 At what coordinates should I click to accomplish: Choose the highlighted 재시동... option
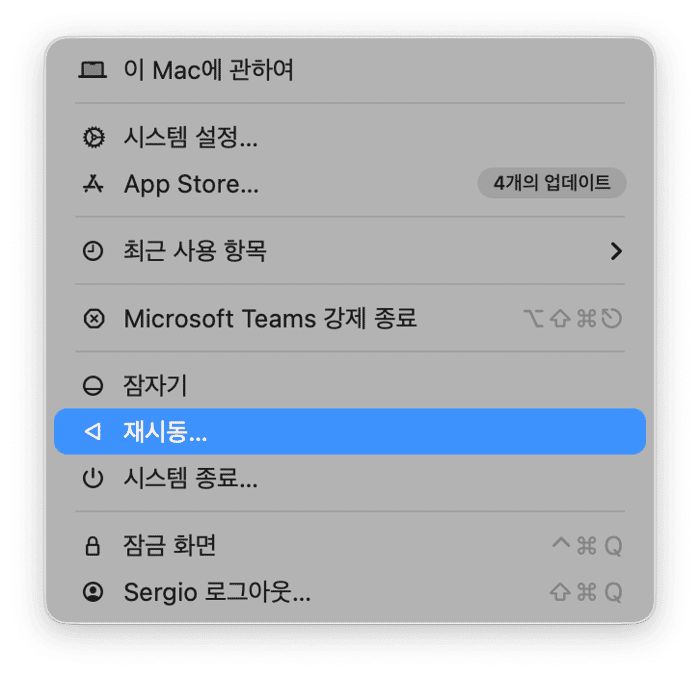tap(166, 432)
